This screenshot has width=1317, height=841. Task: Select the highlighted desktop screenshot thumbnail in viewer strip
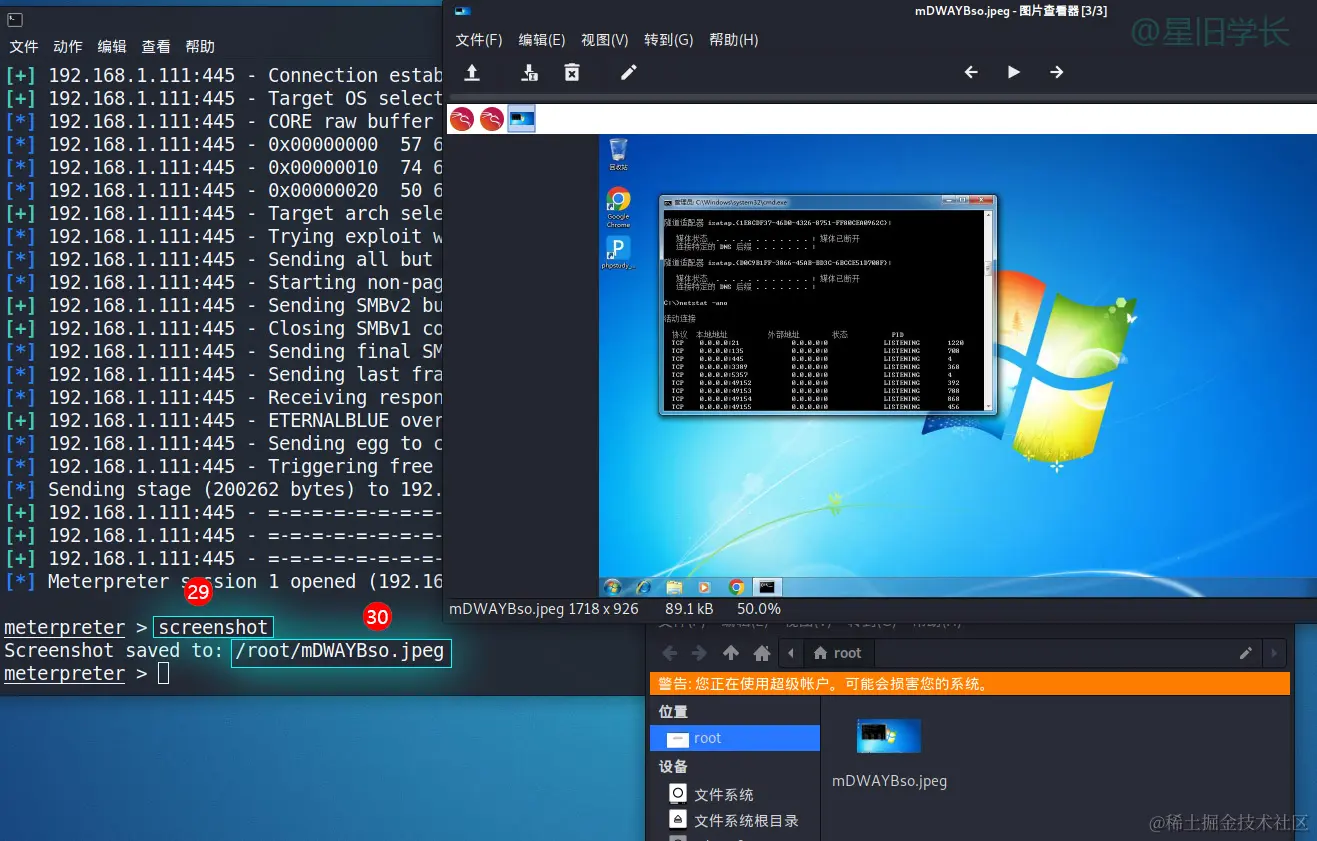[522, 119]
